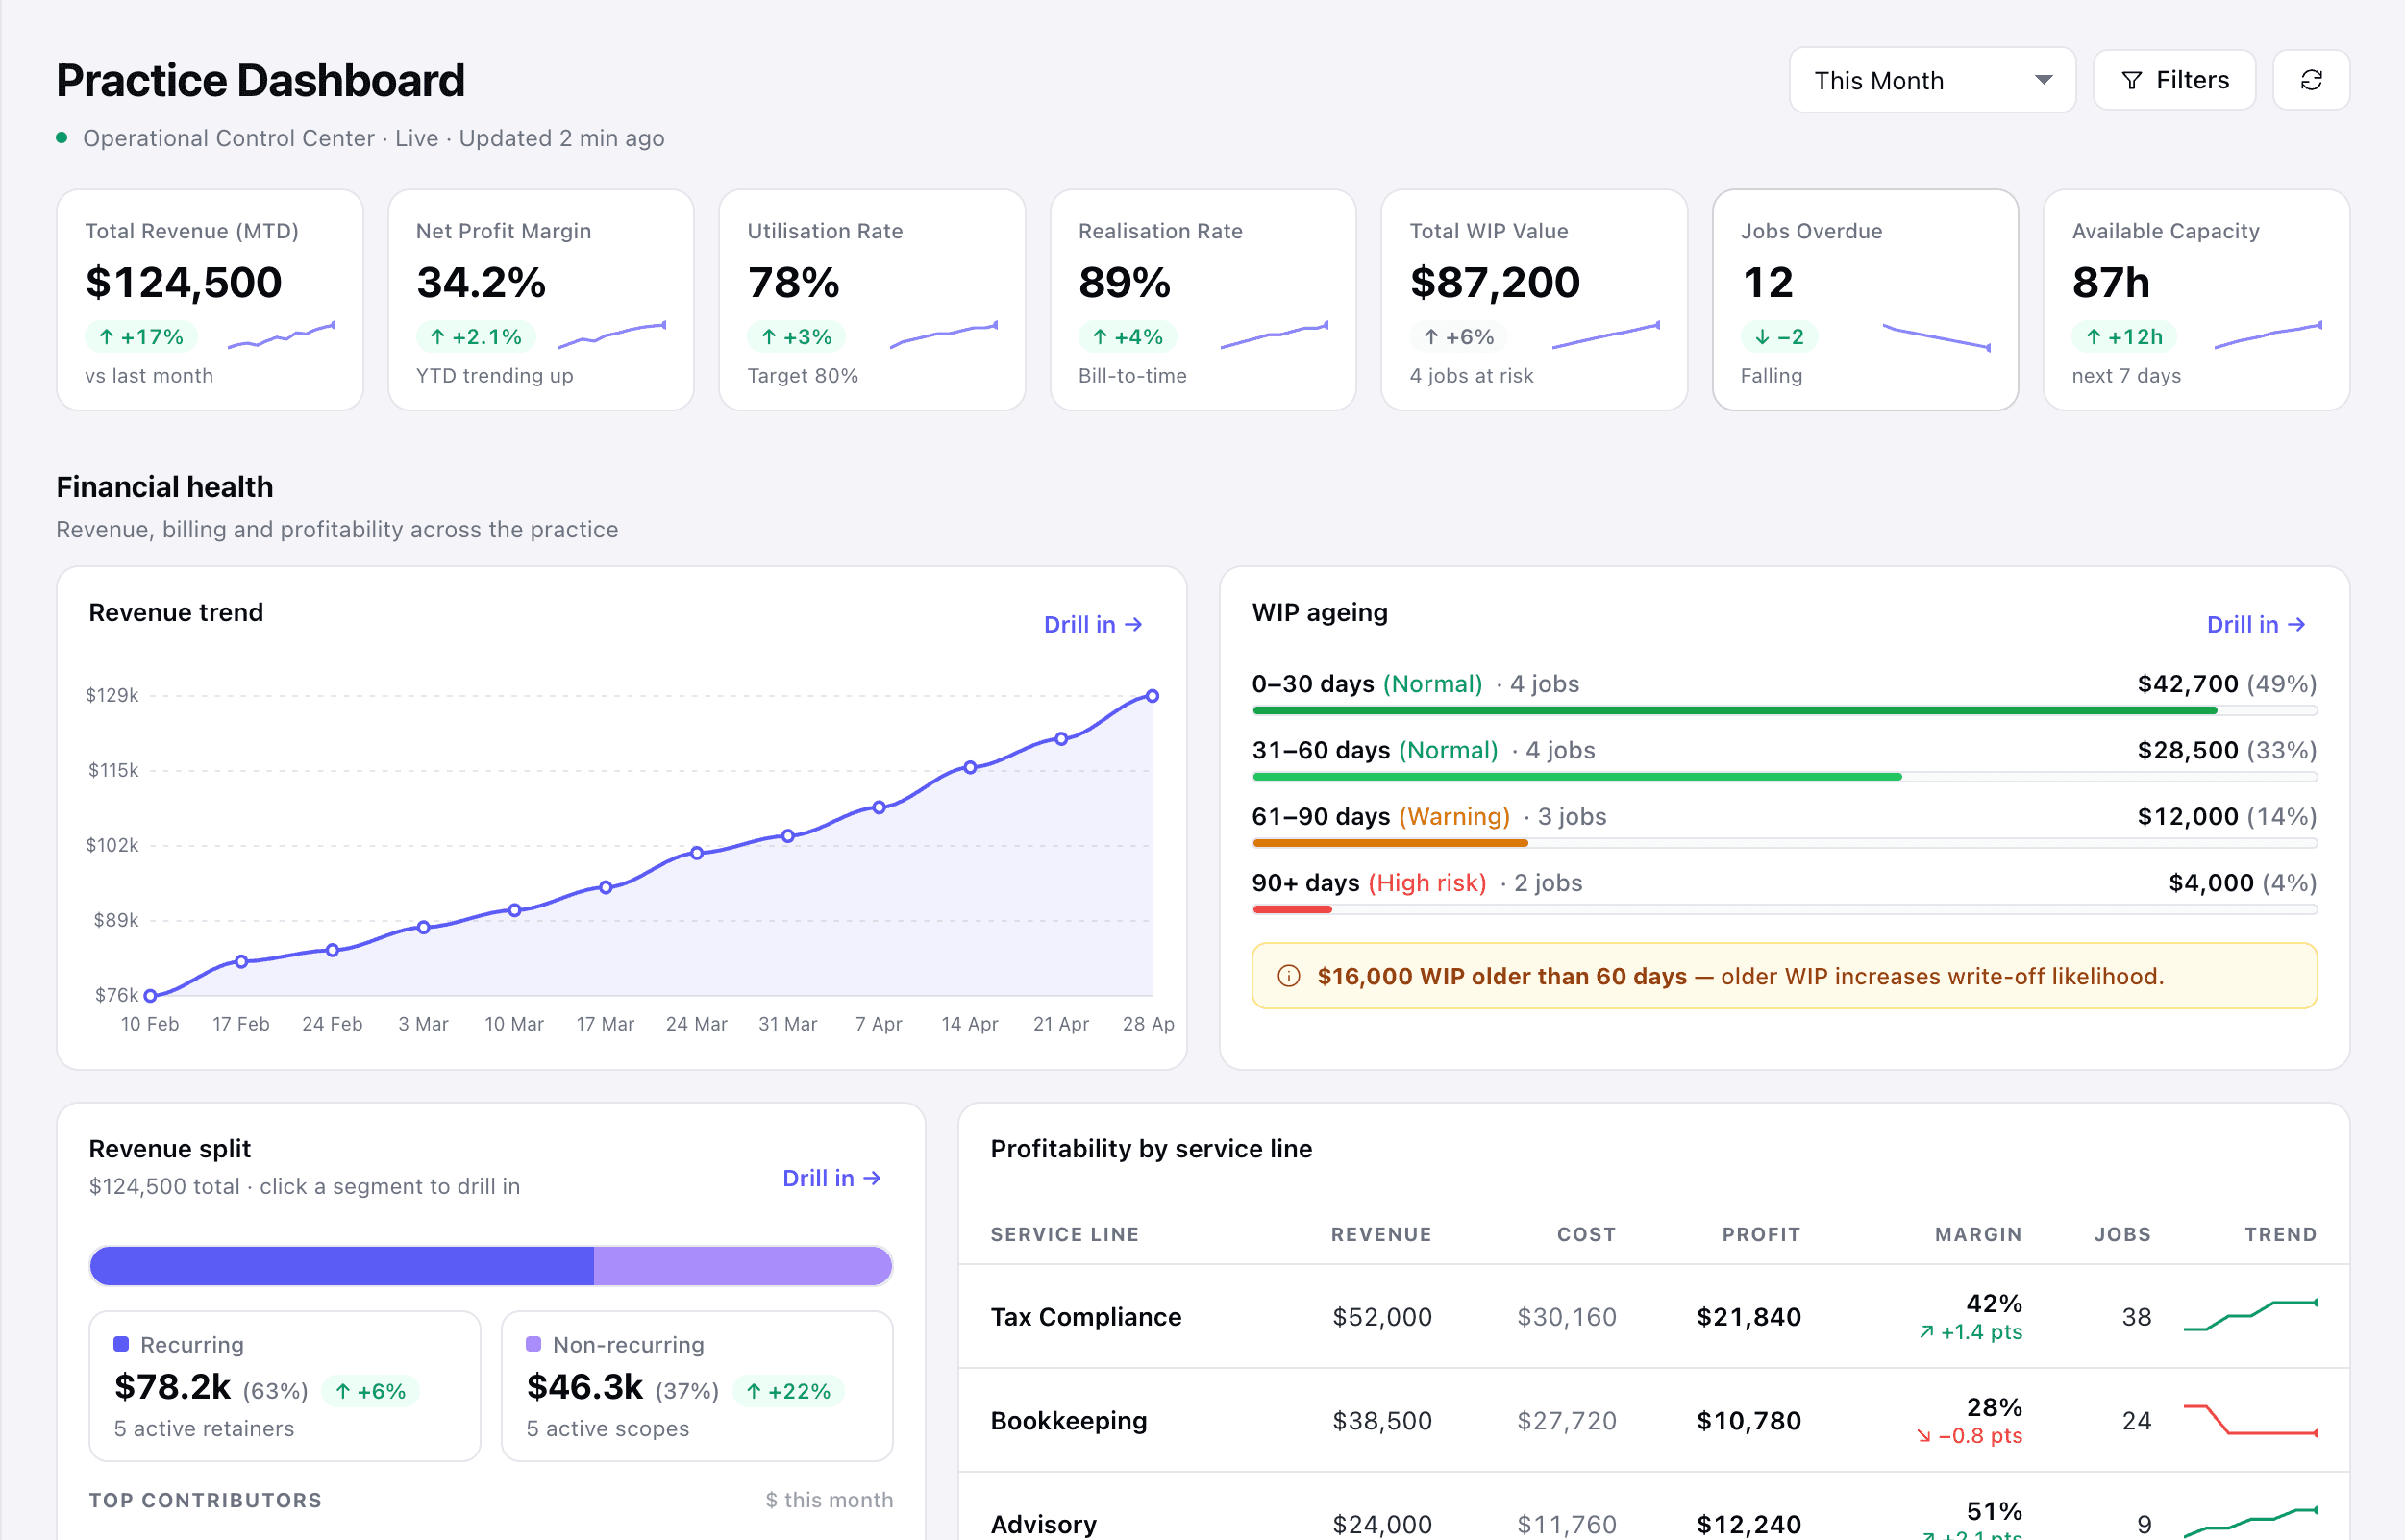Click the info icon in WIP warning

click(x=1289, y=976)
